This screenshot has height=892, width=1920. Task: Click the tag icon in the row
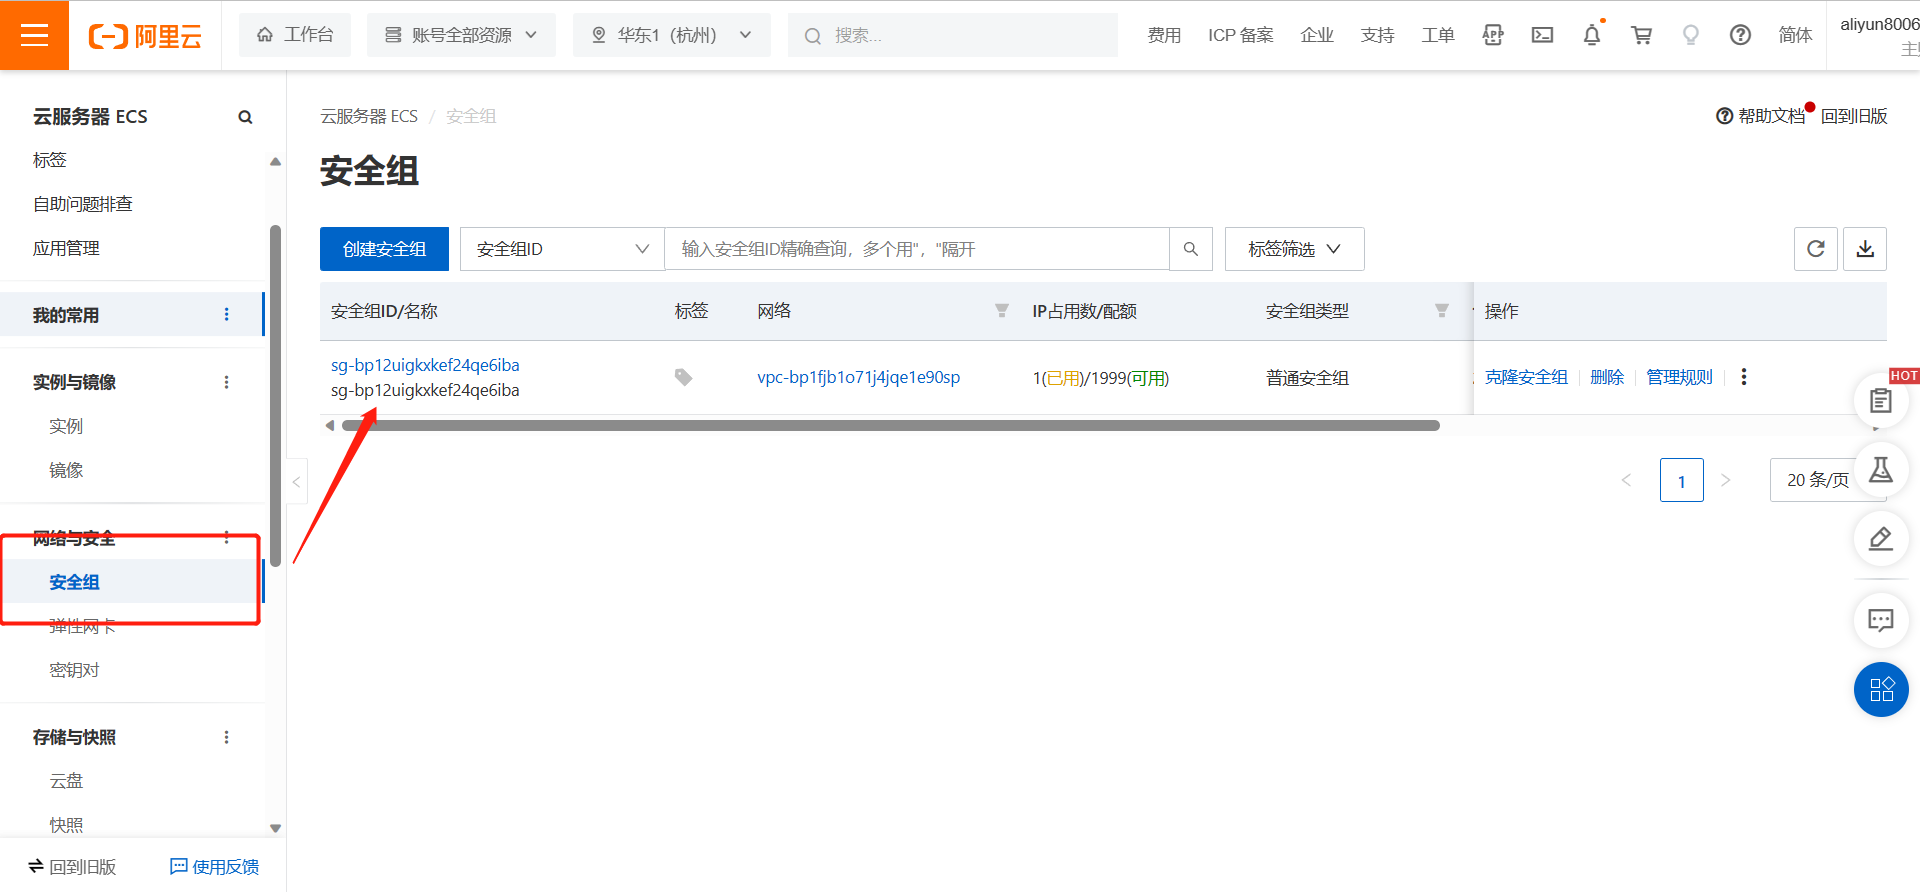click(x=683, y=377)
